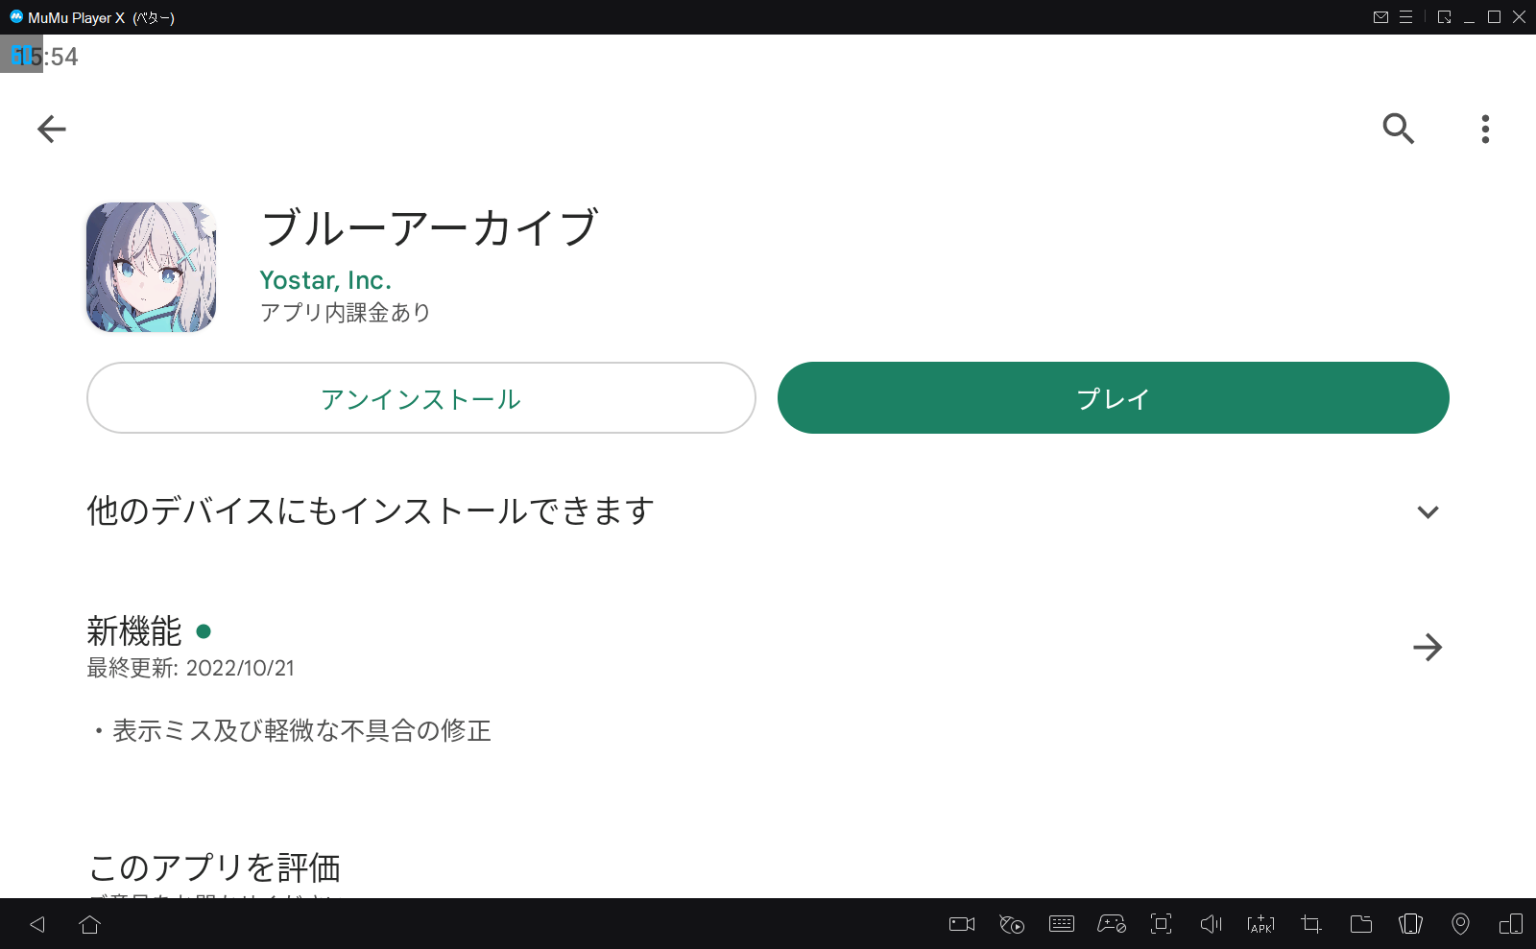
Task: Navigate back with the arrow icon
Action: point(51,129)
